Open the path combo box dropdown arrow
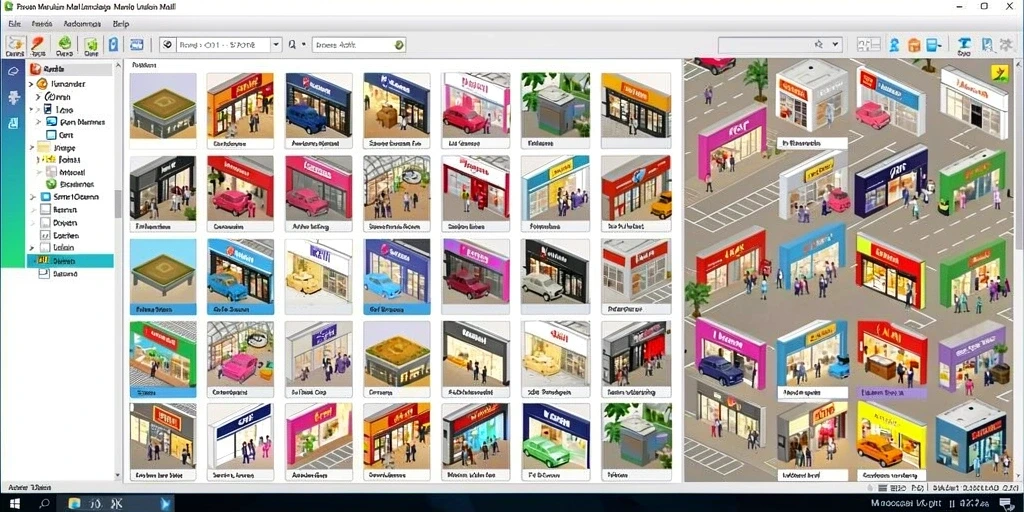Screen dimensions: 1024x512 [276, 44]
